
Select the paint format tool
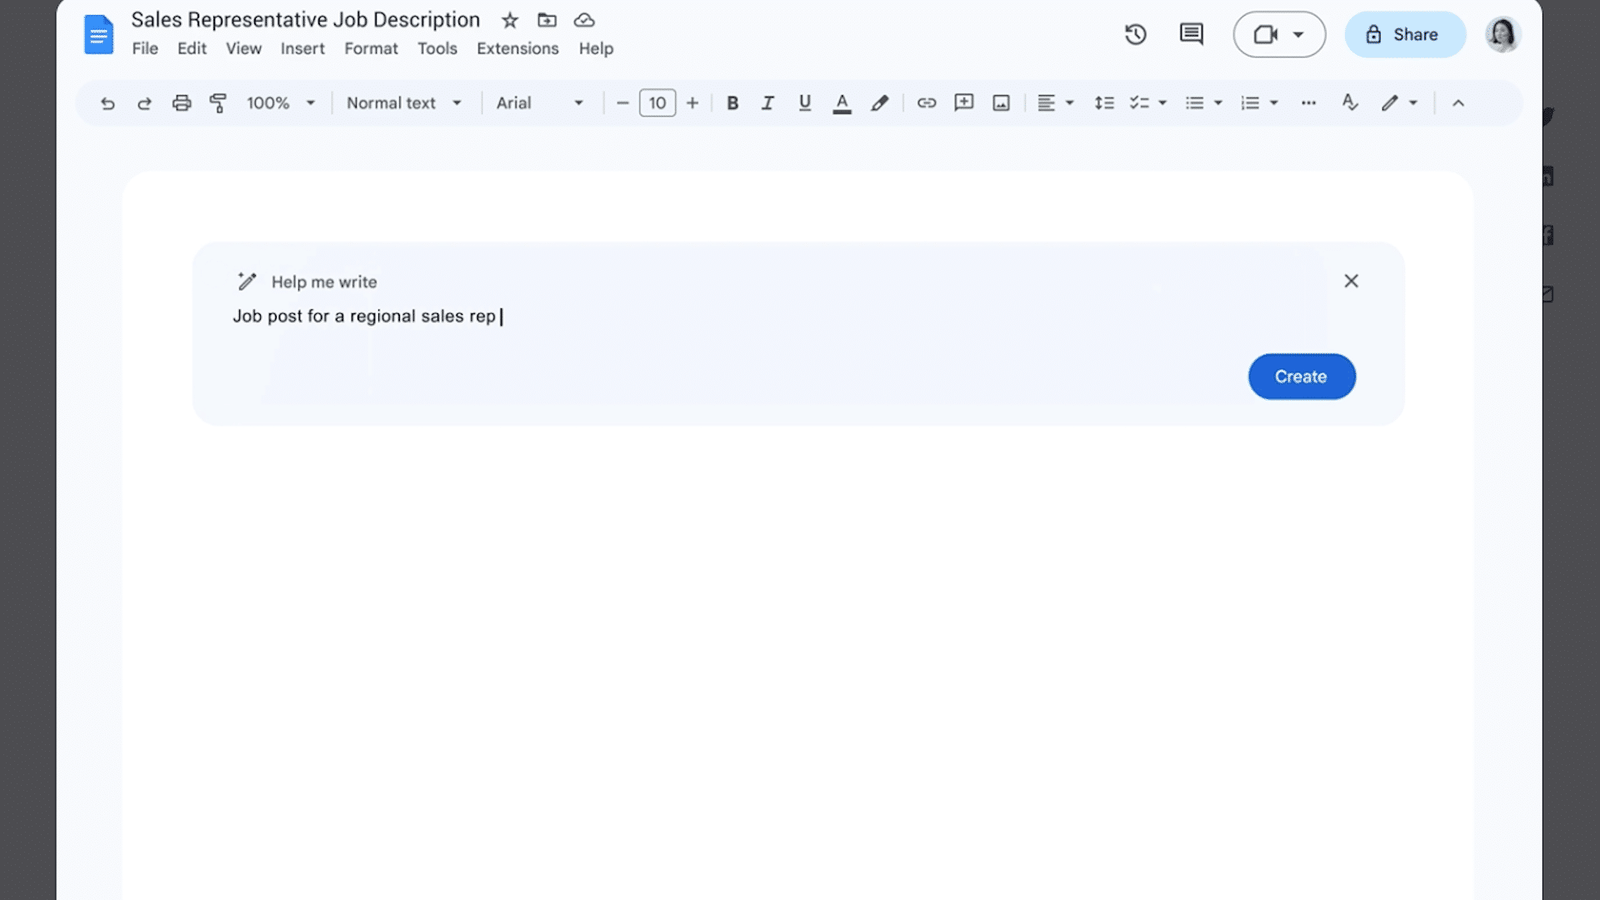[218, 102]
